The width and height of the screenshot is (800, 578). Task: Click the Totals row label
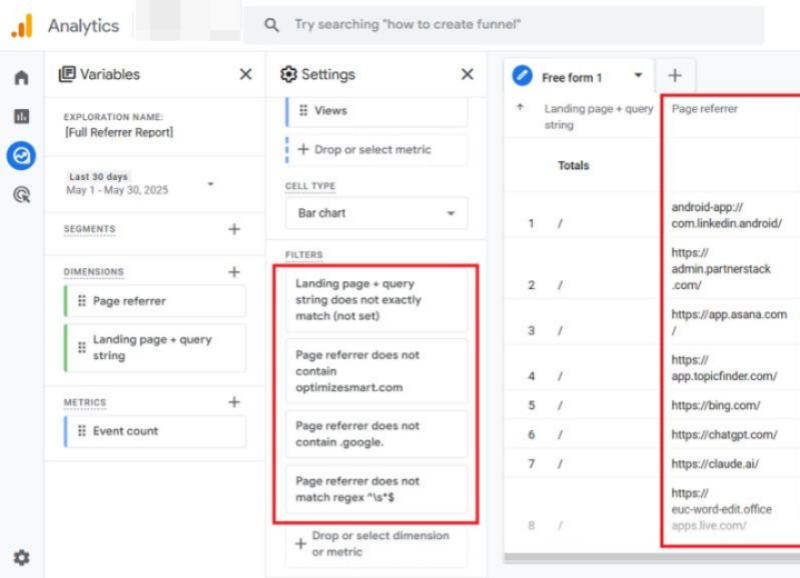pyautogui.click(x=573, y=165)
